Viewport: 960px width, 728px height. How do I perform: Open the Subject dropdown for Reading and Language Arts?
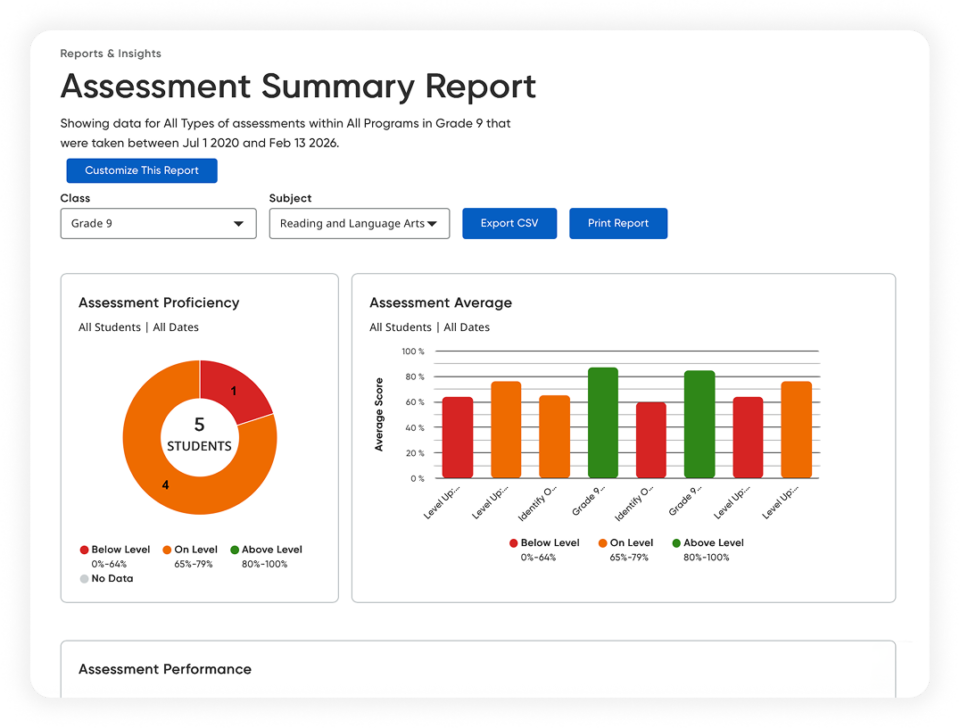[358, 223]
